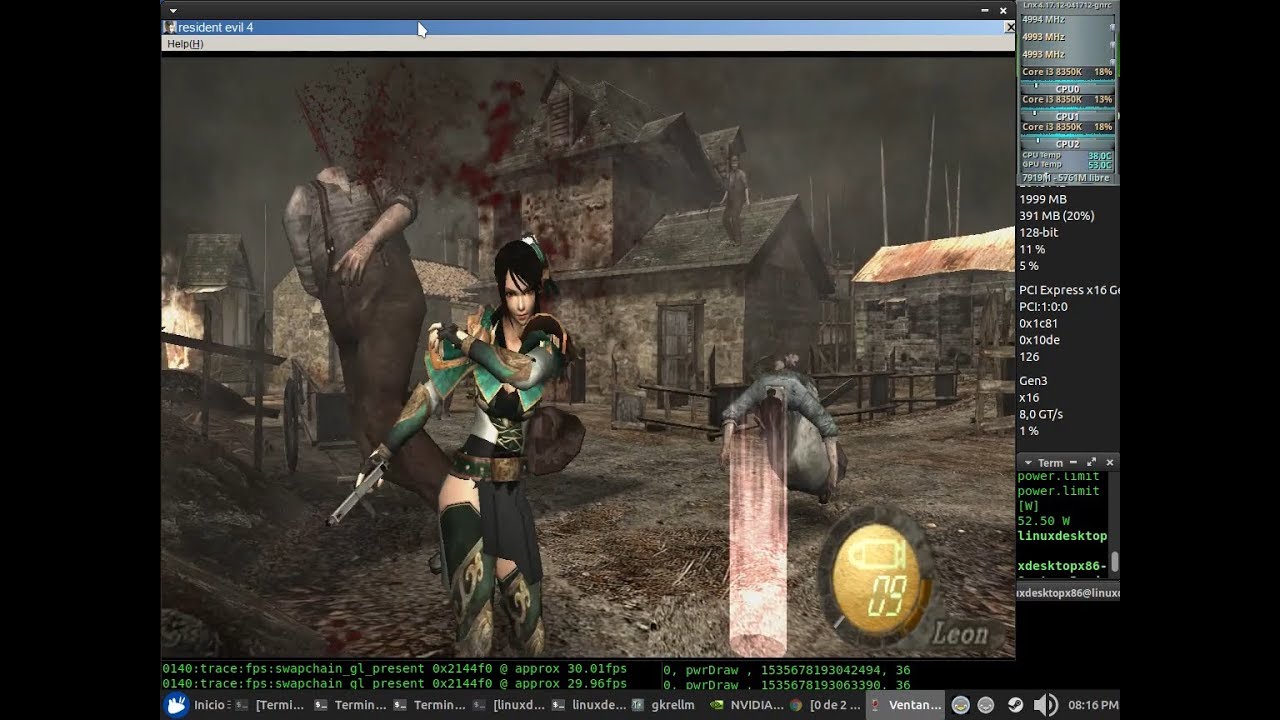Click the ammo counter showing 09 in the game

[887, 596]
